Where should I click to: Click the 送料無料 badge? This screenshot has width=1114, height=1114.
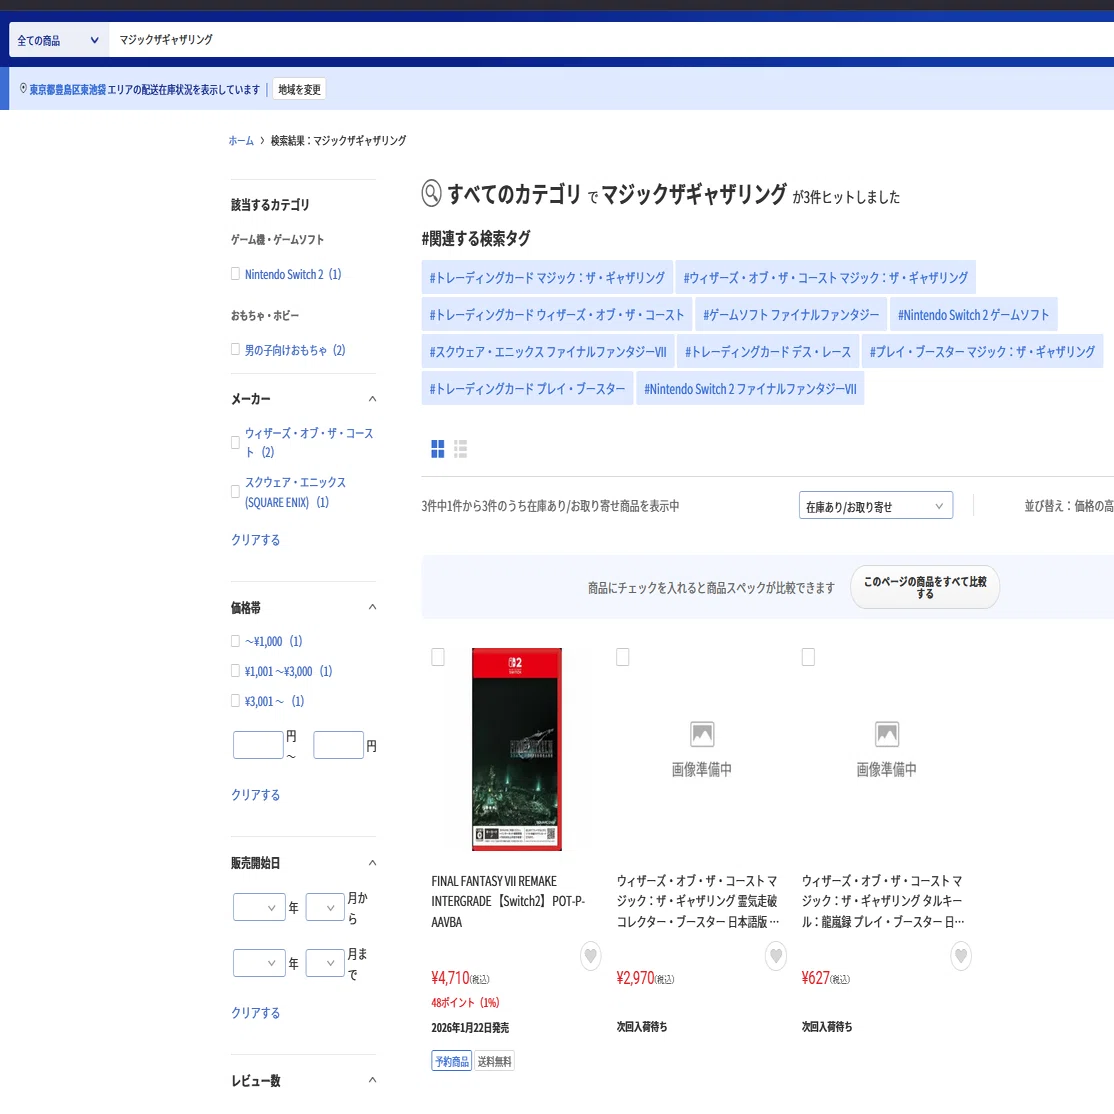(494, 1061)
